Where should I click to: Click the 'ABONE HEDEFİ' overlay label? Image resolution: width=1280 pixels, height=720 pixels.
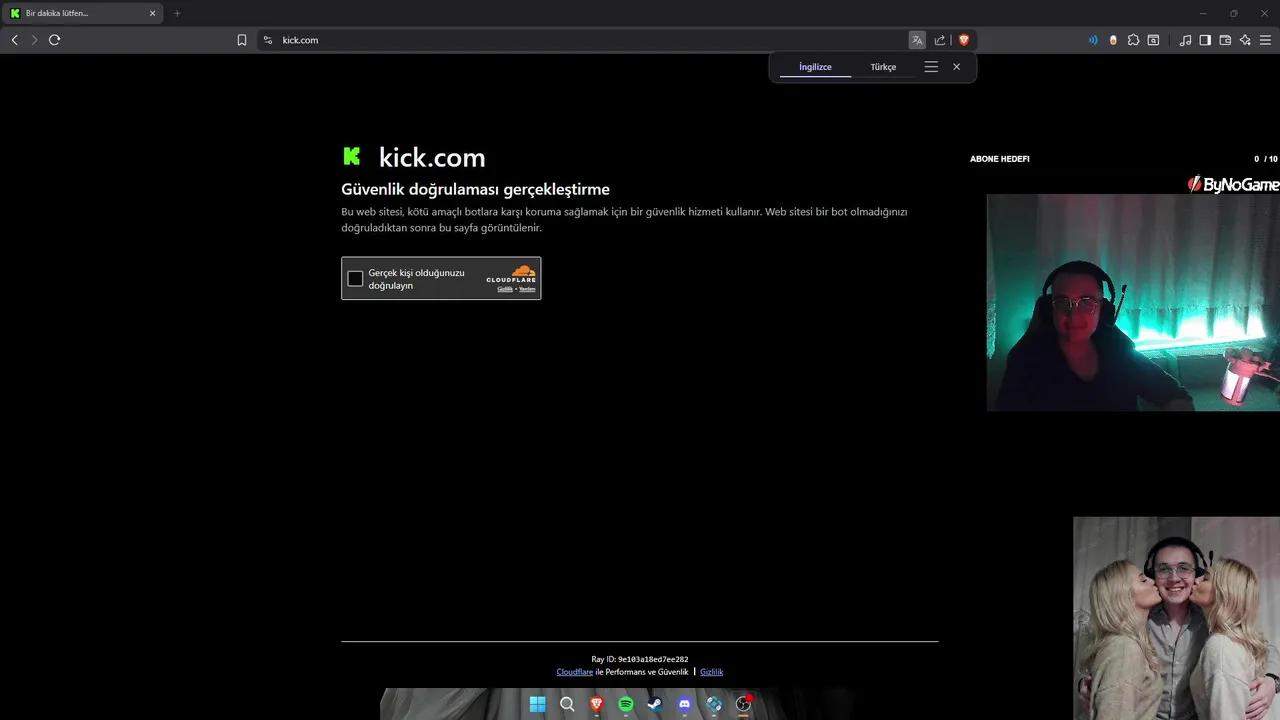point(999,159)
